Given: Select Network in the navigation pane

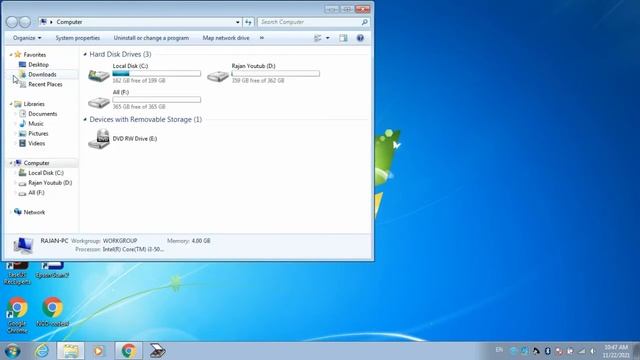Looking at the screenshot, I should [34, 212].
